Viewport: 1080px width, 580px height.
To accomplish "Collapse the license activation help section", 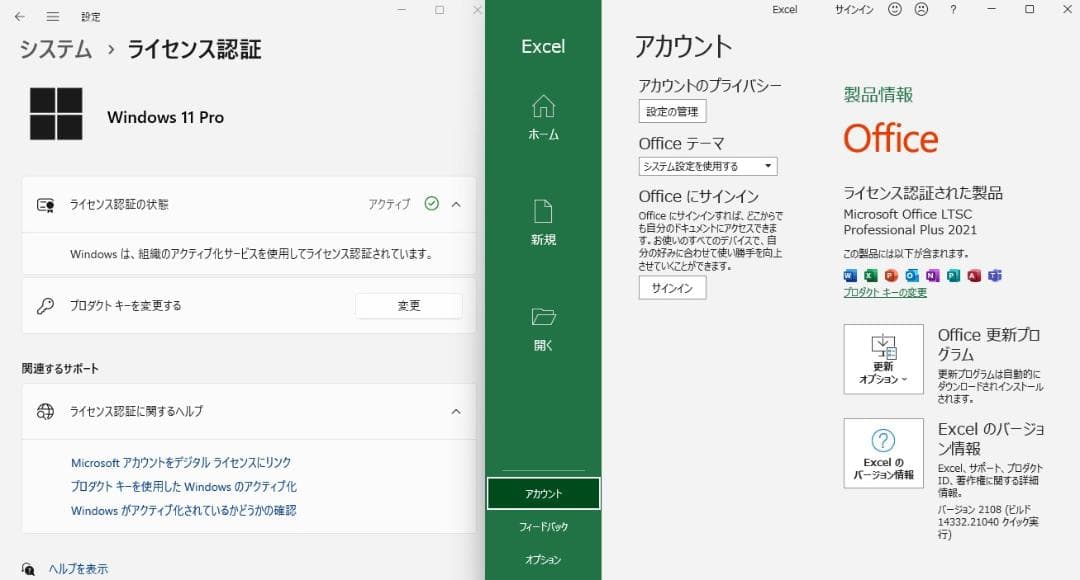I will click(456, 412).
